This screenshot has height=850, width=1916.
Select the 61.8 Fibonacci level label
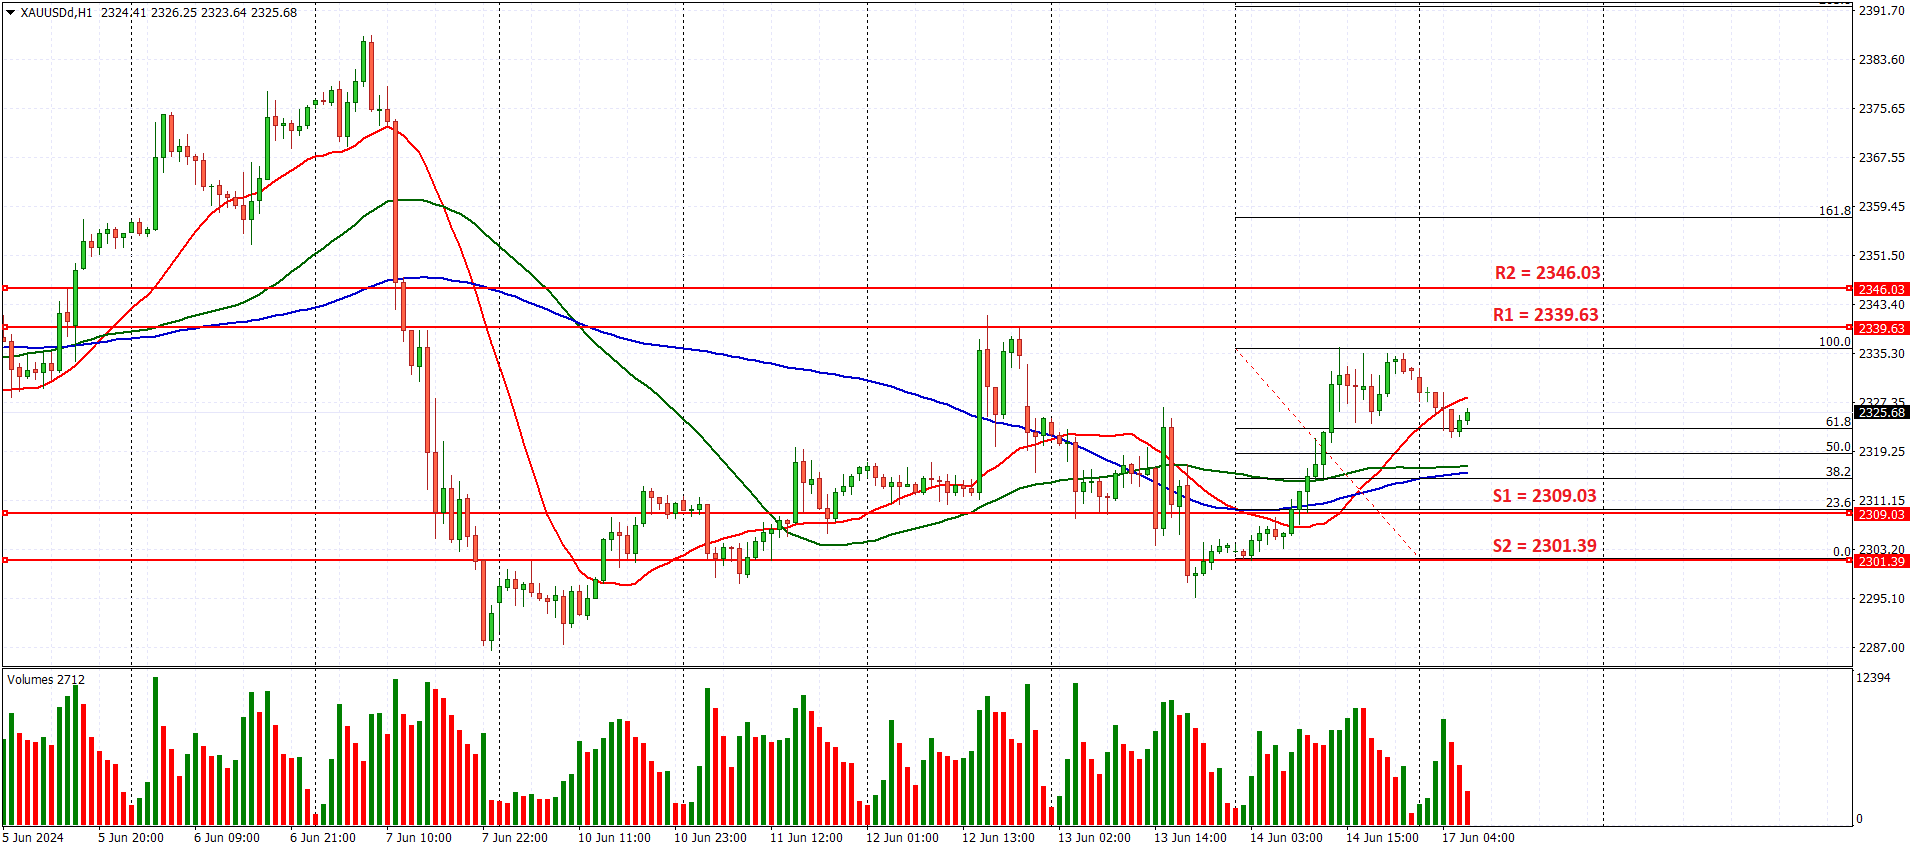1838,422
